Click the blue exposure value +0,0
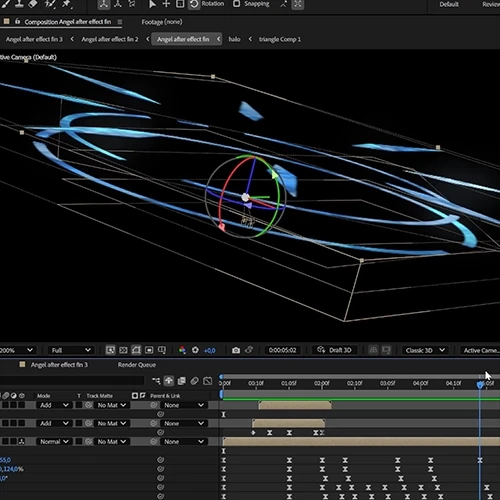The width and height of the screenshot is (500, 500). (x=210, y=350)
